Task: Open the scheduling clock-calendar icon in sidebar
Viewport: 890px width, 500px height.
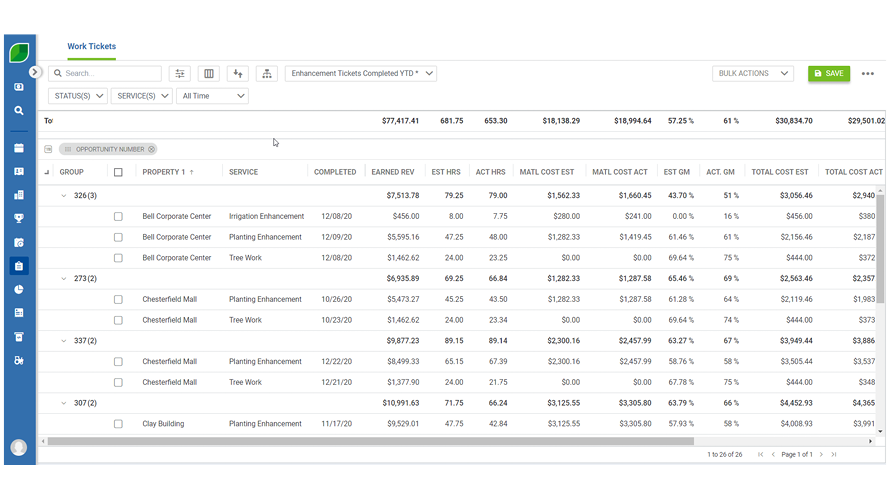Action: pyautogui.click(x=19, y=242)
